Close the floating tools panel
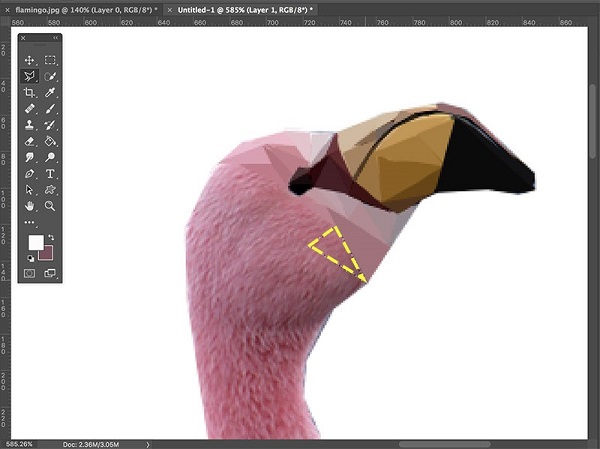Image resolution: width=600 pixels, height=449 pixels. coord(23,38)
